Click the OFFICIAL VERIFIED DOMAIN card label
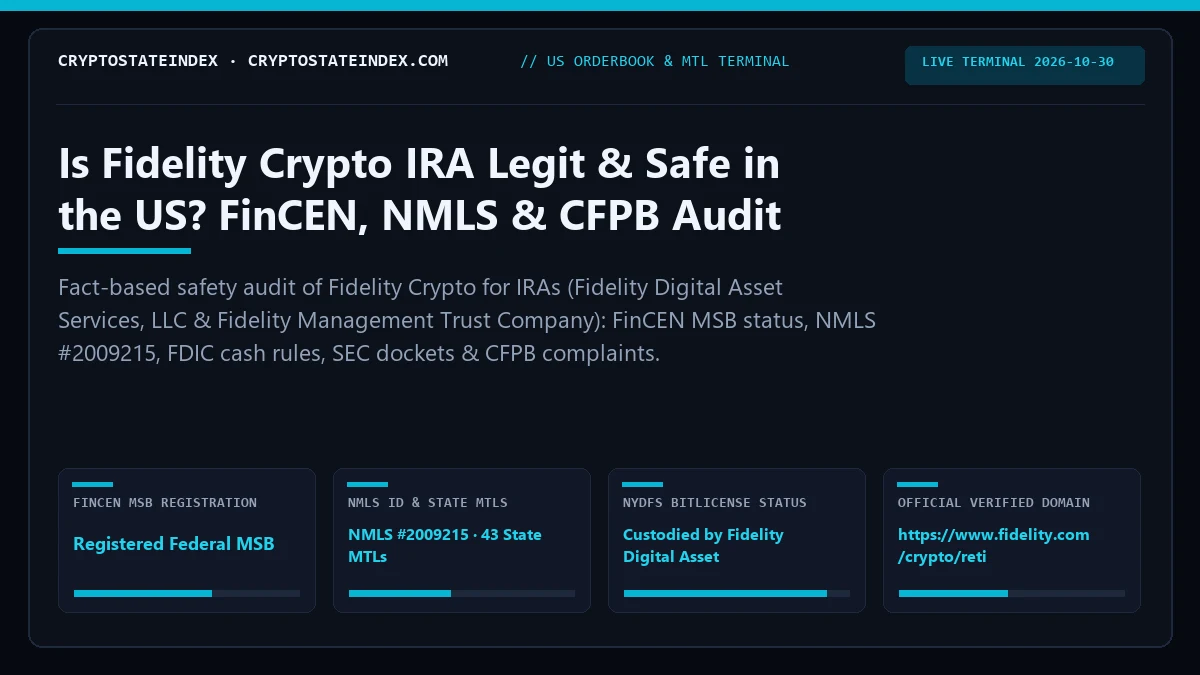Viewport: 1200px width, 675px height. [x=994, y=503]
